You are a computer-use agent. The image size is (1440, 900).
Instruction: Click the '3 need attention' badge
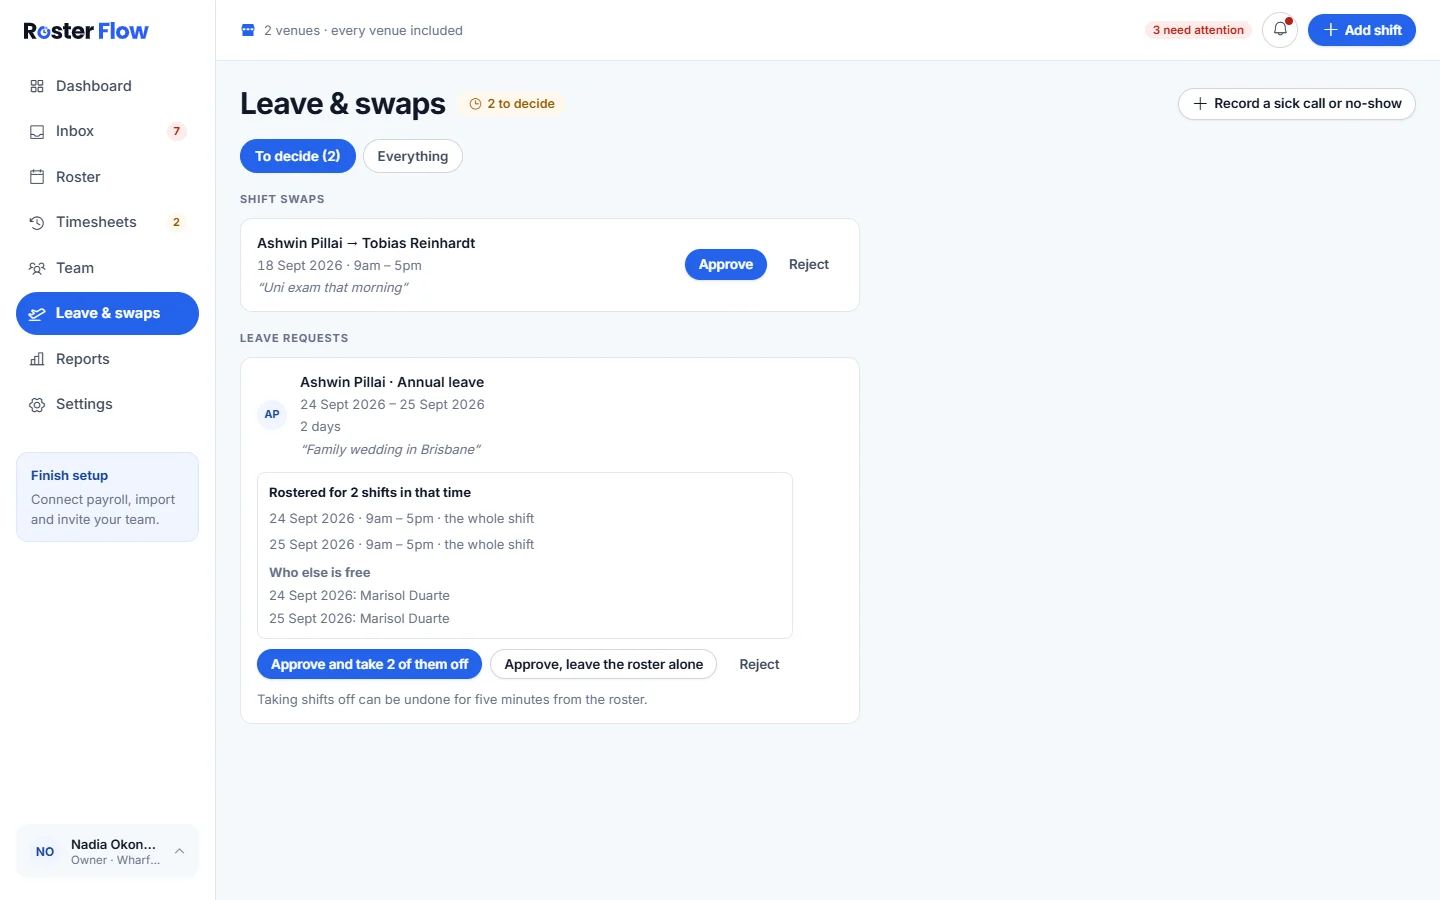(x=1198, y=30)
